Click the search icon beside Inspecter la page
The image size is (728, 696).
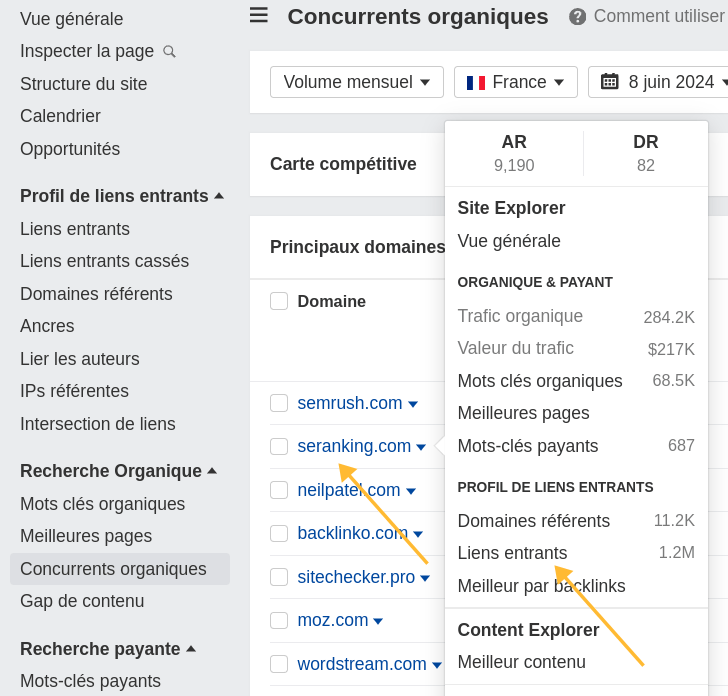(x=169, y=52)
